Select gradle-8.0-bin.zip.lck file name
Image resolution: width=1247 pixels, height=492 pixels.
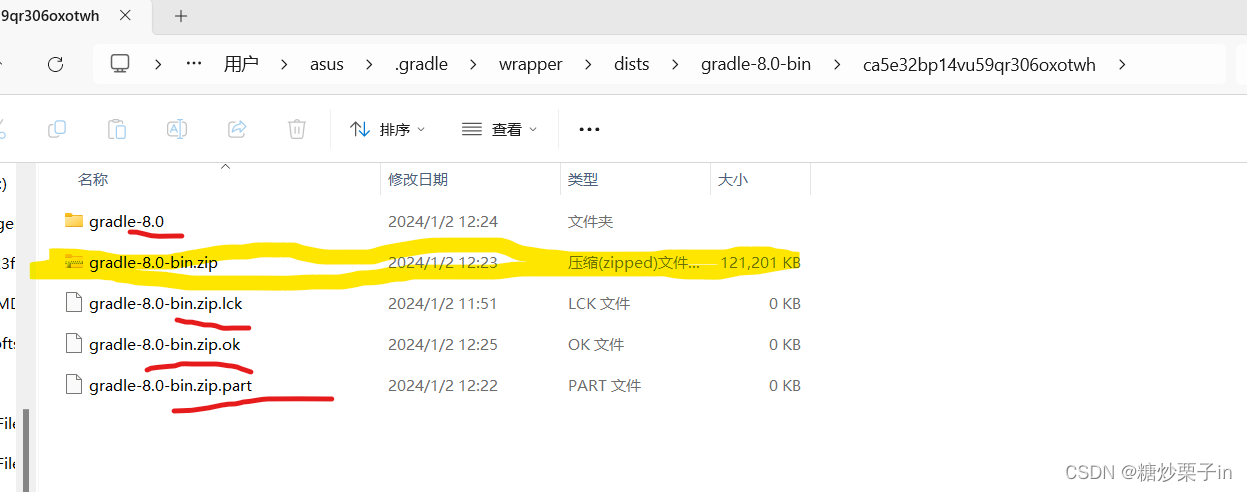(x=165, y=303)
